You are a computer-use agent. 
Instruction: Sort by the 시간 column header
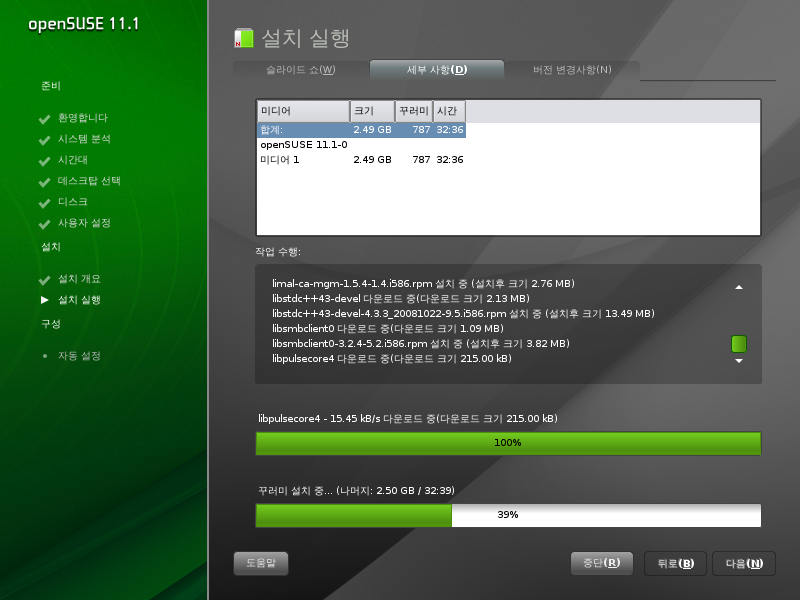tap(449, 111)
